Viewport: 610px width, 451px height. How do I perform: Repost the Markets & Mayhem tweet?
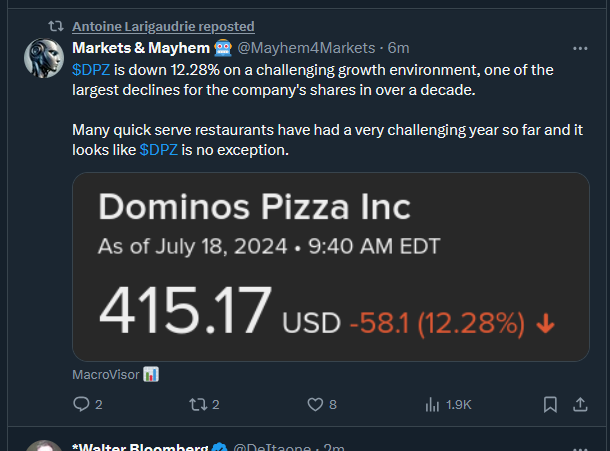[196, 405]
